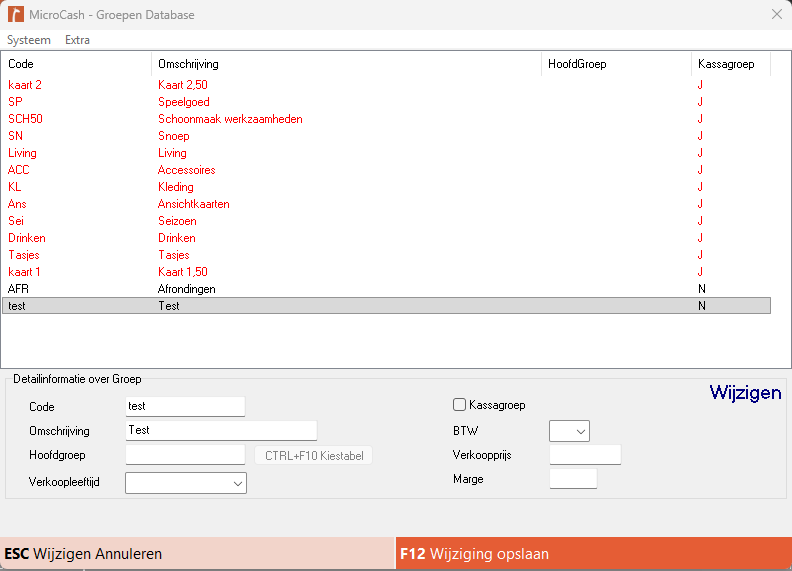Close the Groepen Database window
This screenshot has width=792, height=571.
click(x=777, y=14)
